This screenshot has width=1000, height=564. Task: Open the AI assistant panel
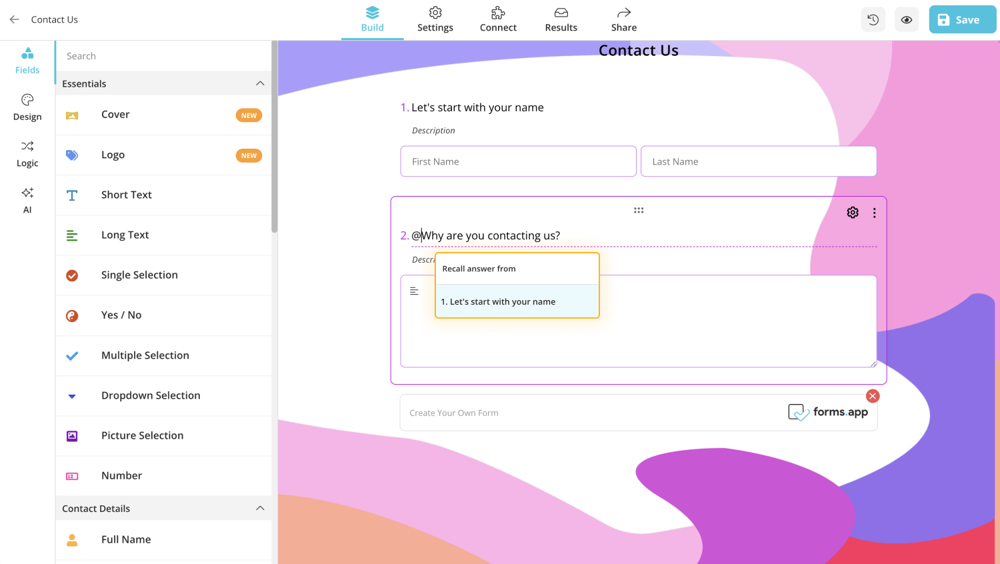point(27,200)
